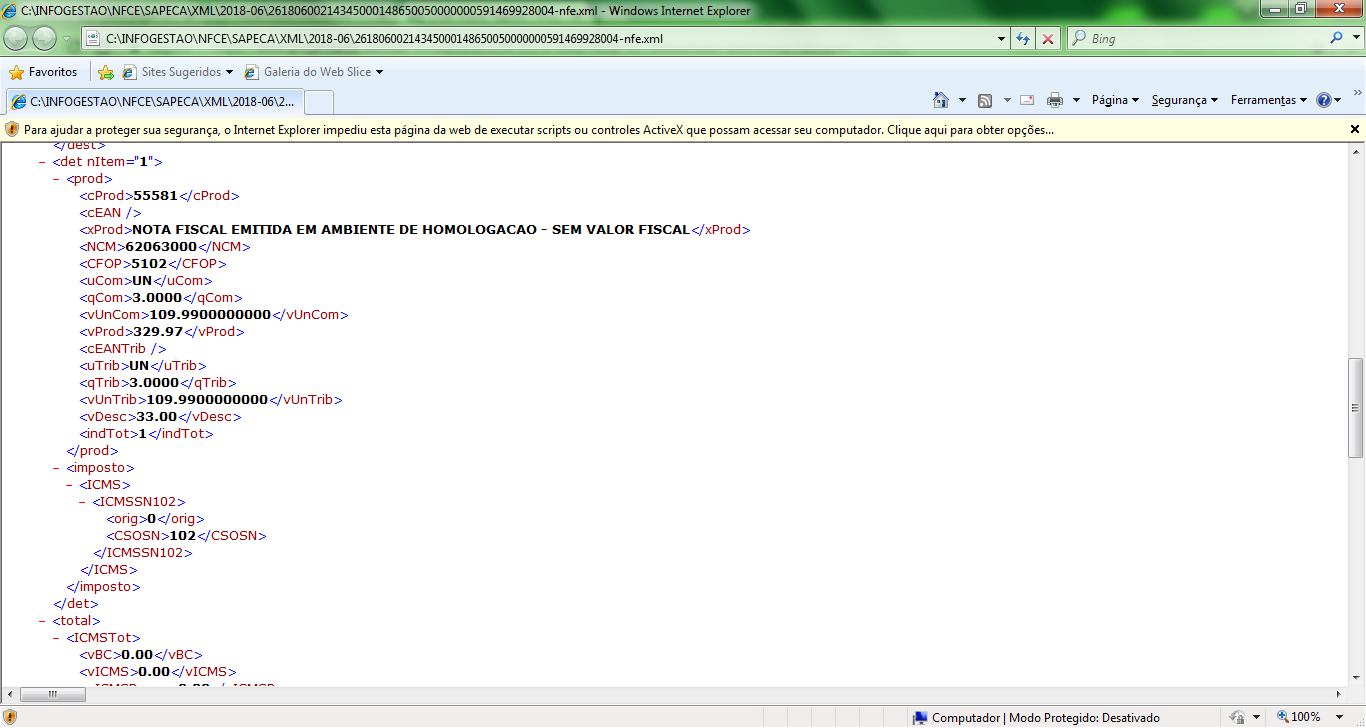Open the Segurança menu
Screen dimensions: 1366x728
tap(1185, 100)
